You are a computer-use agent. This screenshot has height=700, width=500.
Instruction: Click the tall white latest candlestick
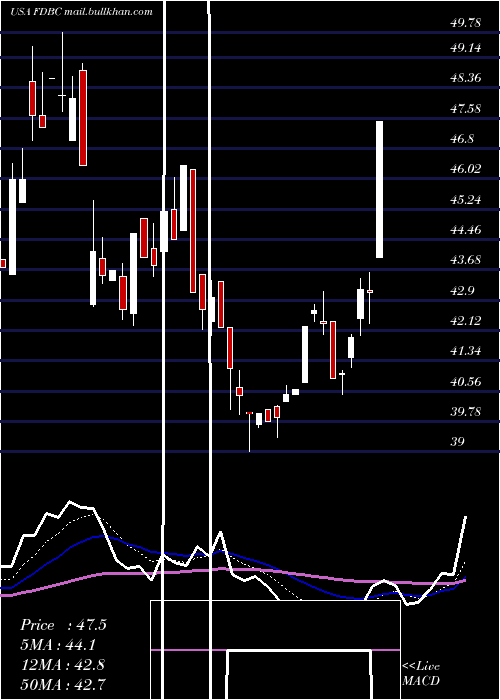[379, 189]
